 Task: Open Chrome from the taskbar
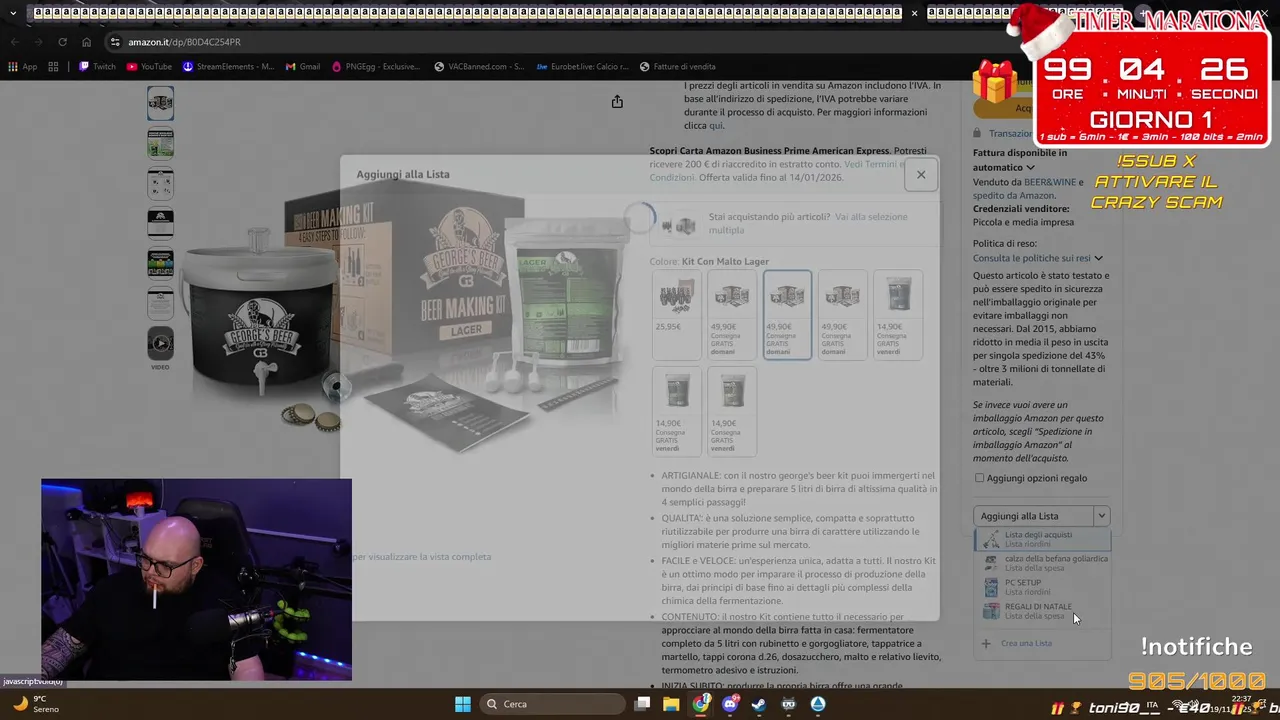701,704
